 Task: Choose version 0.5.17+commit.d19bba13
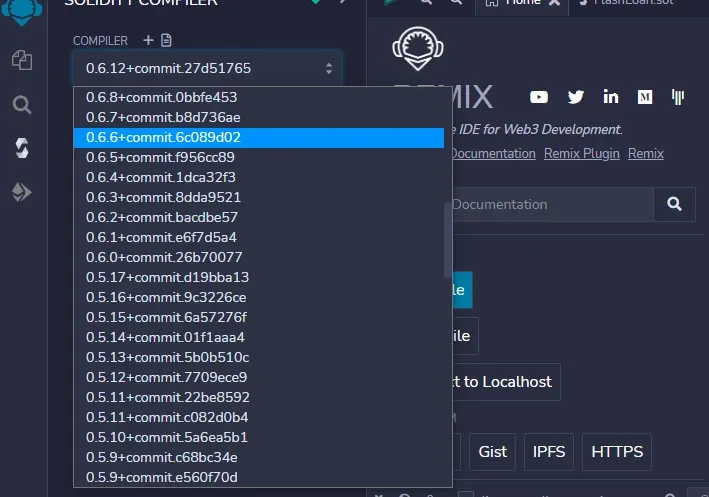click(259, 277)
